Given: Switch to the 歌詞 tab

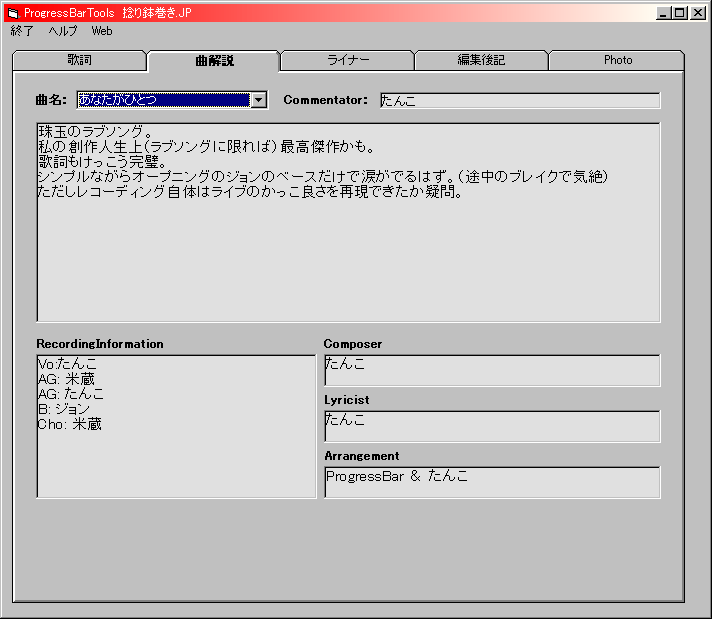Looking at the screenshot, I should [x=79, y=60].
